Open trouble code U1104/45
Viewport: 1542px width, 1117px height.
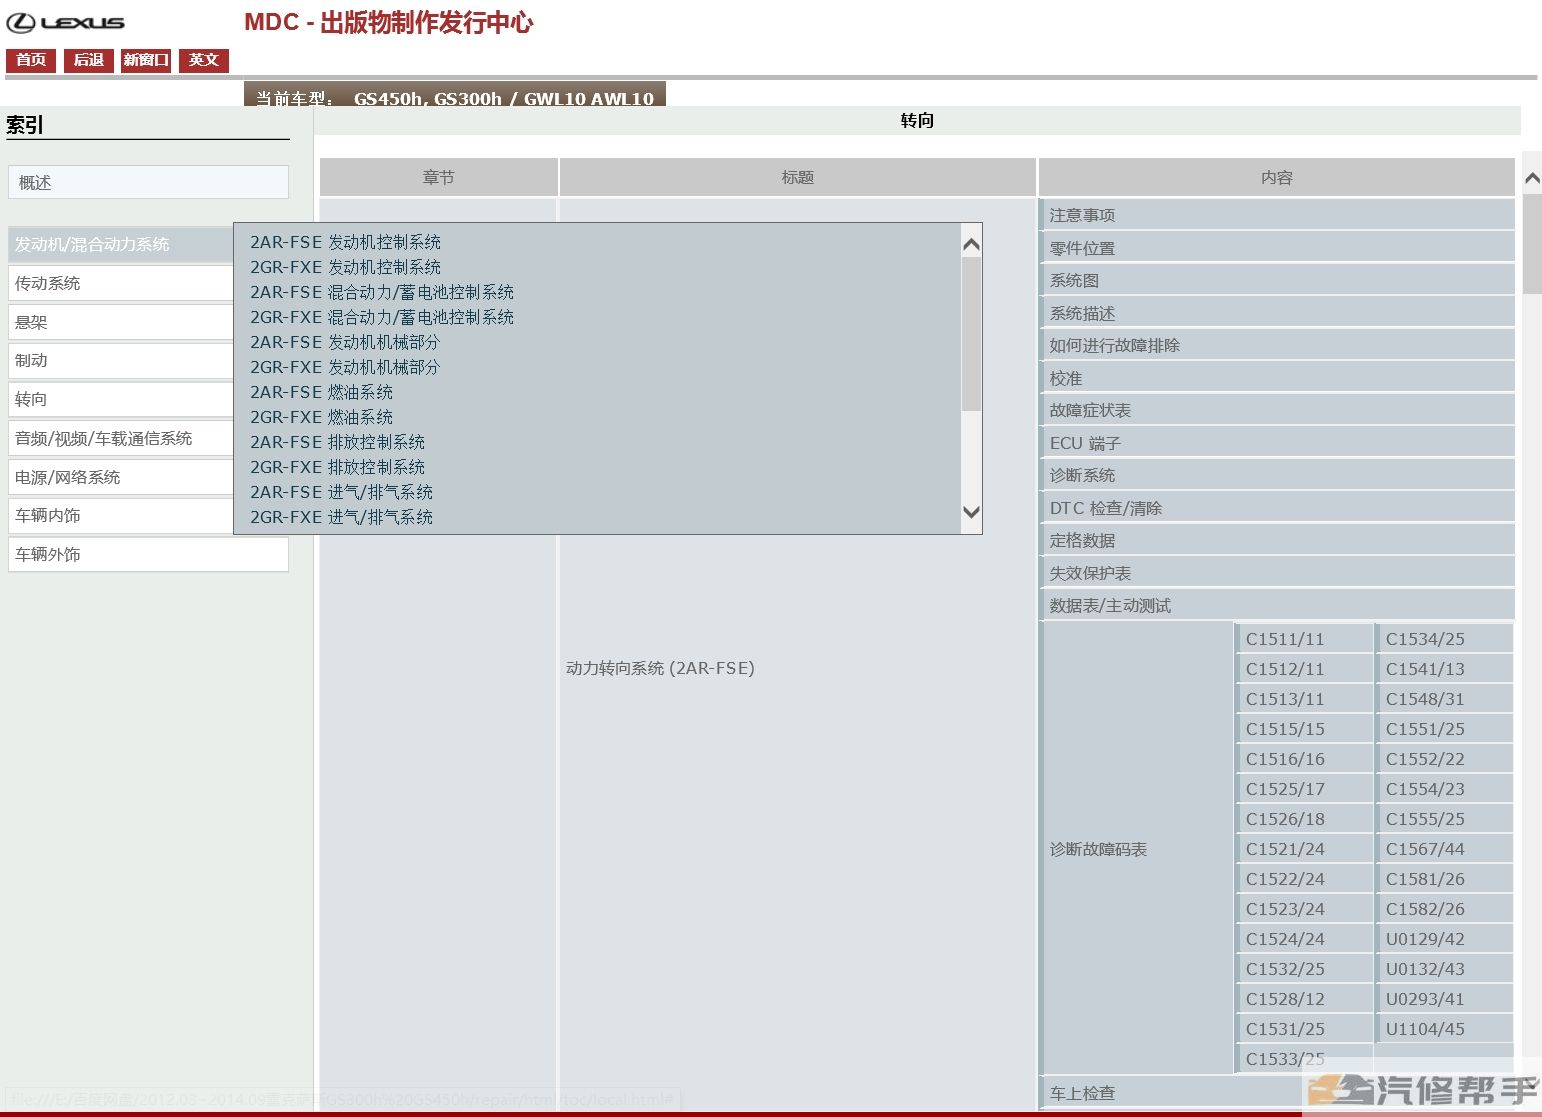1445,1029
